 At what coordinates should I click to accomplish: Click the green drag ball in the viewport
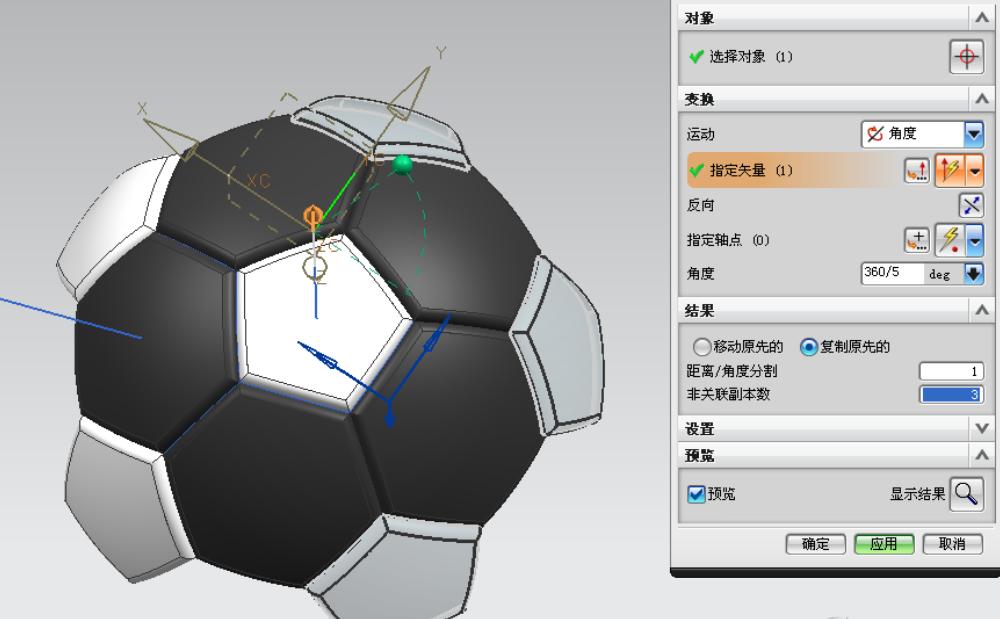404,165
